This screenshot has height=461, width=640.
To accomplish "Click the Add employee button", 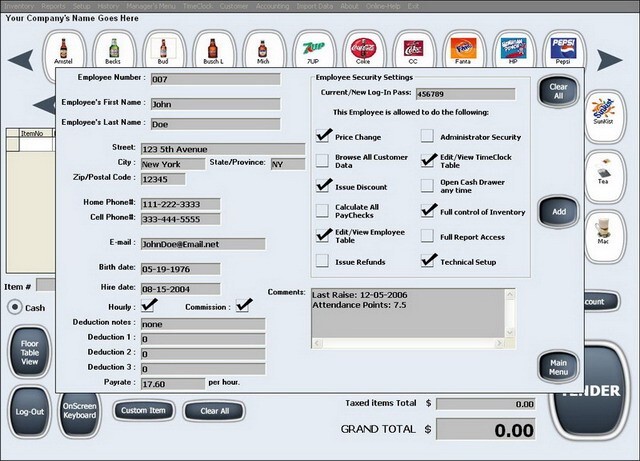I will coord(558,212).
